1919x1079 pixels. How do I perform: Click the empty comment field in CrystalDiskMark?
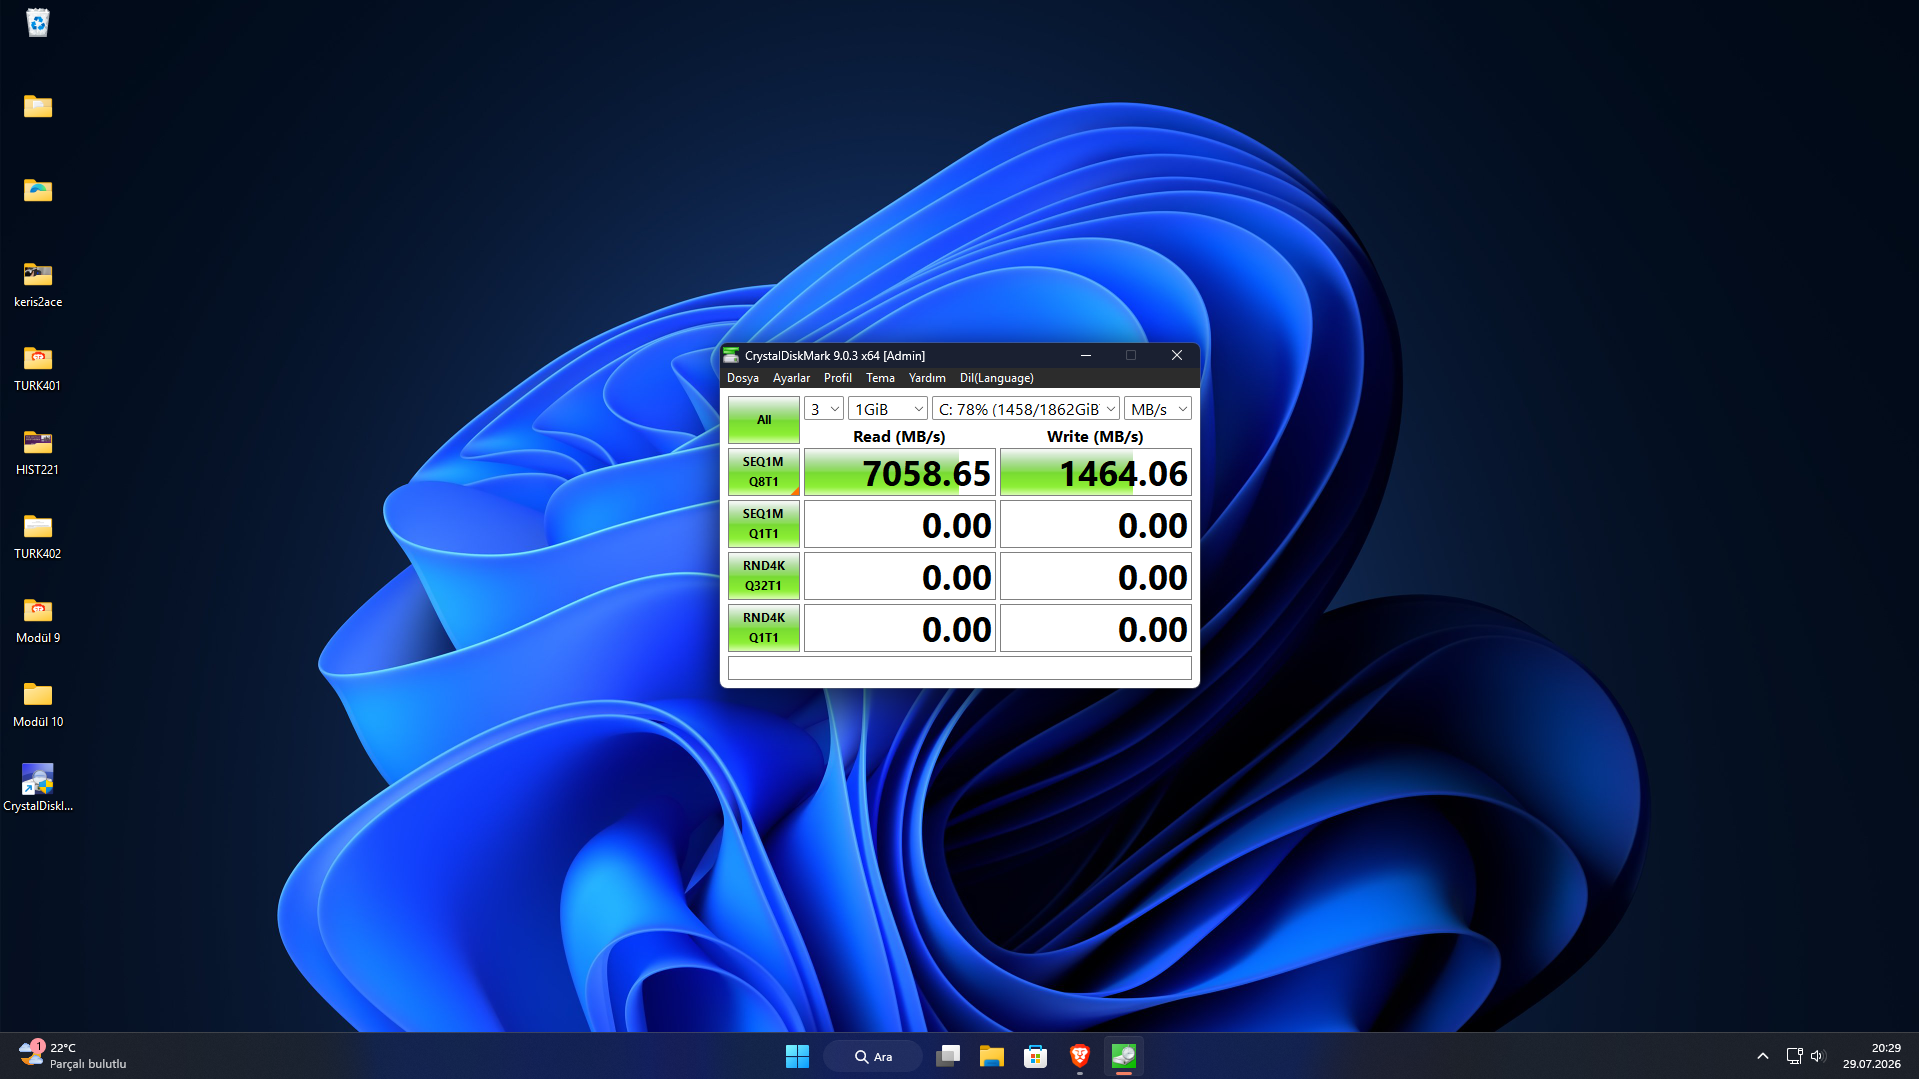(x=960, y=668)
